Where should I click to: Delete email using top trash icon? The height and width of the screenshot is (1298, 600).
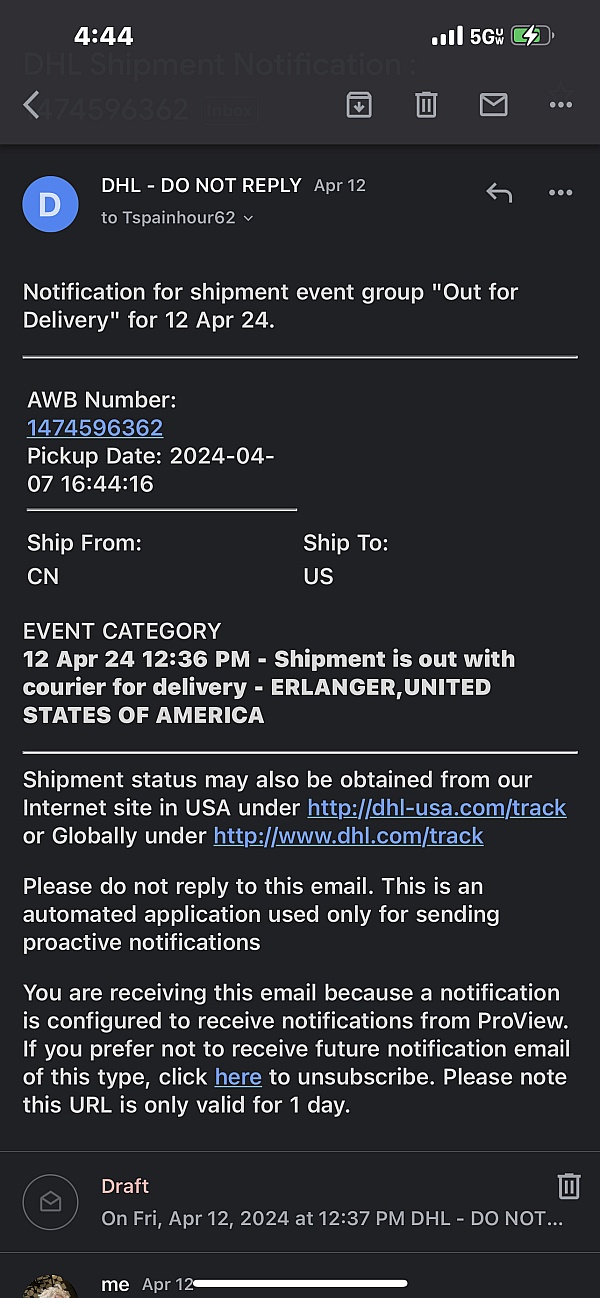426,104
